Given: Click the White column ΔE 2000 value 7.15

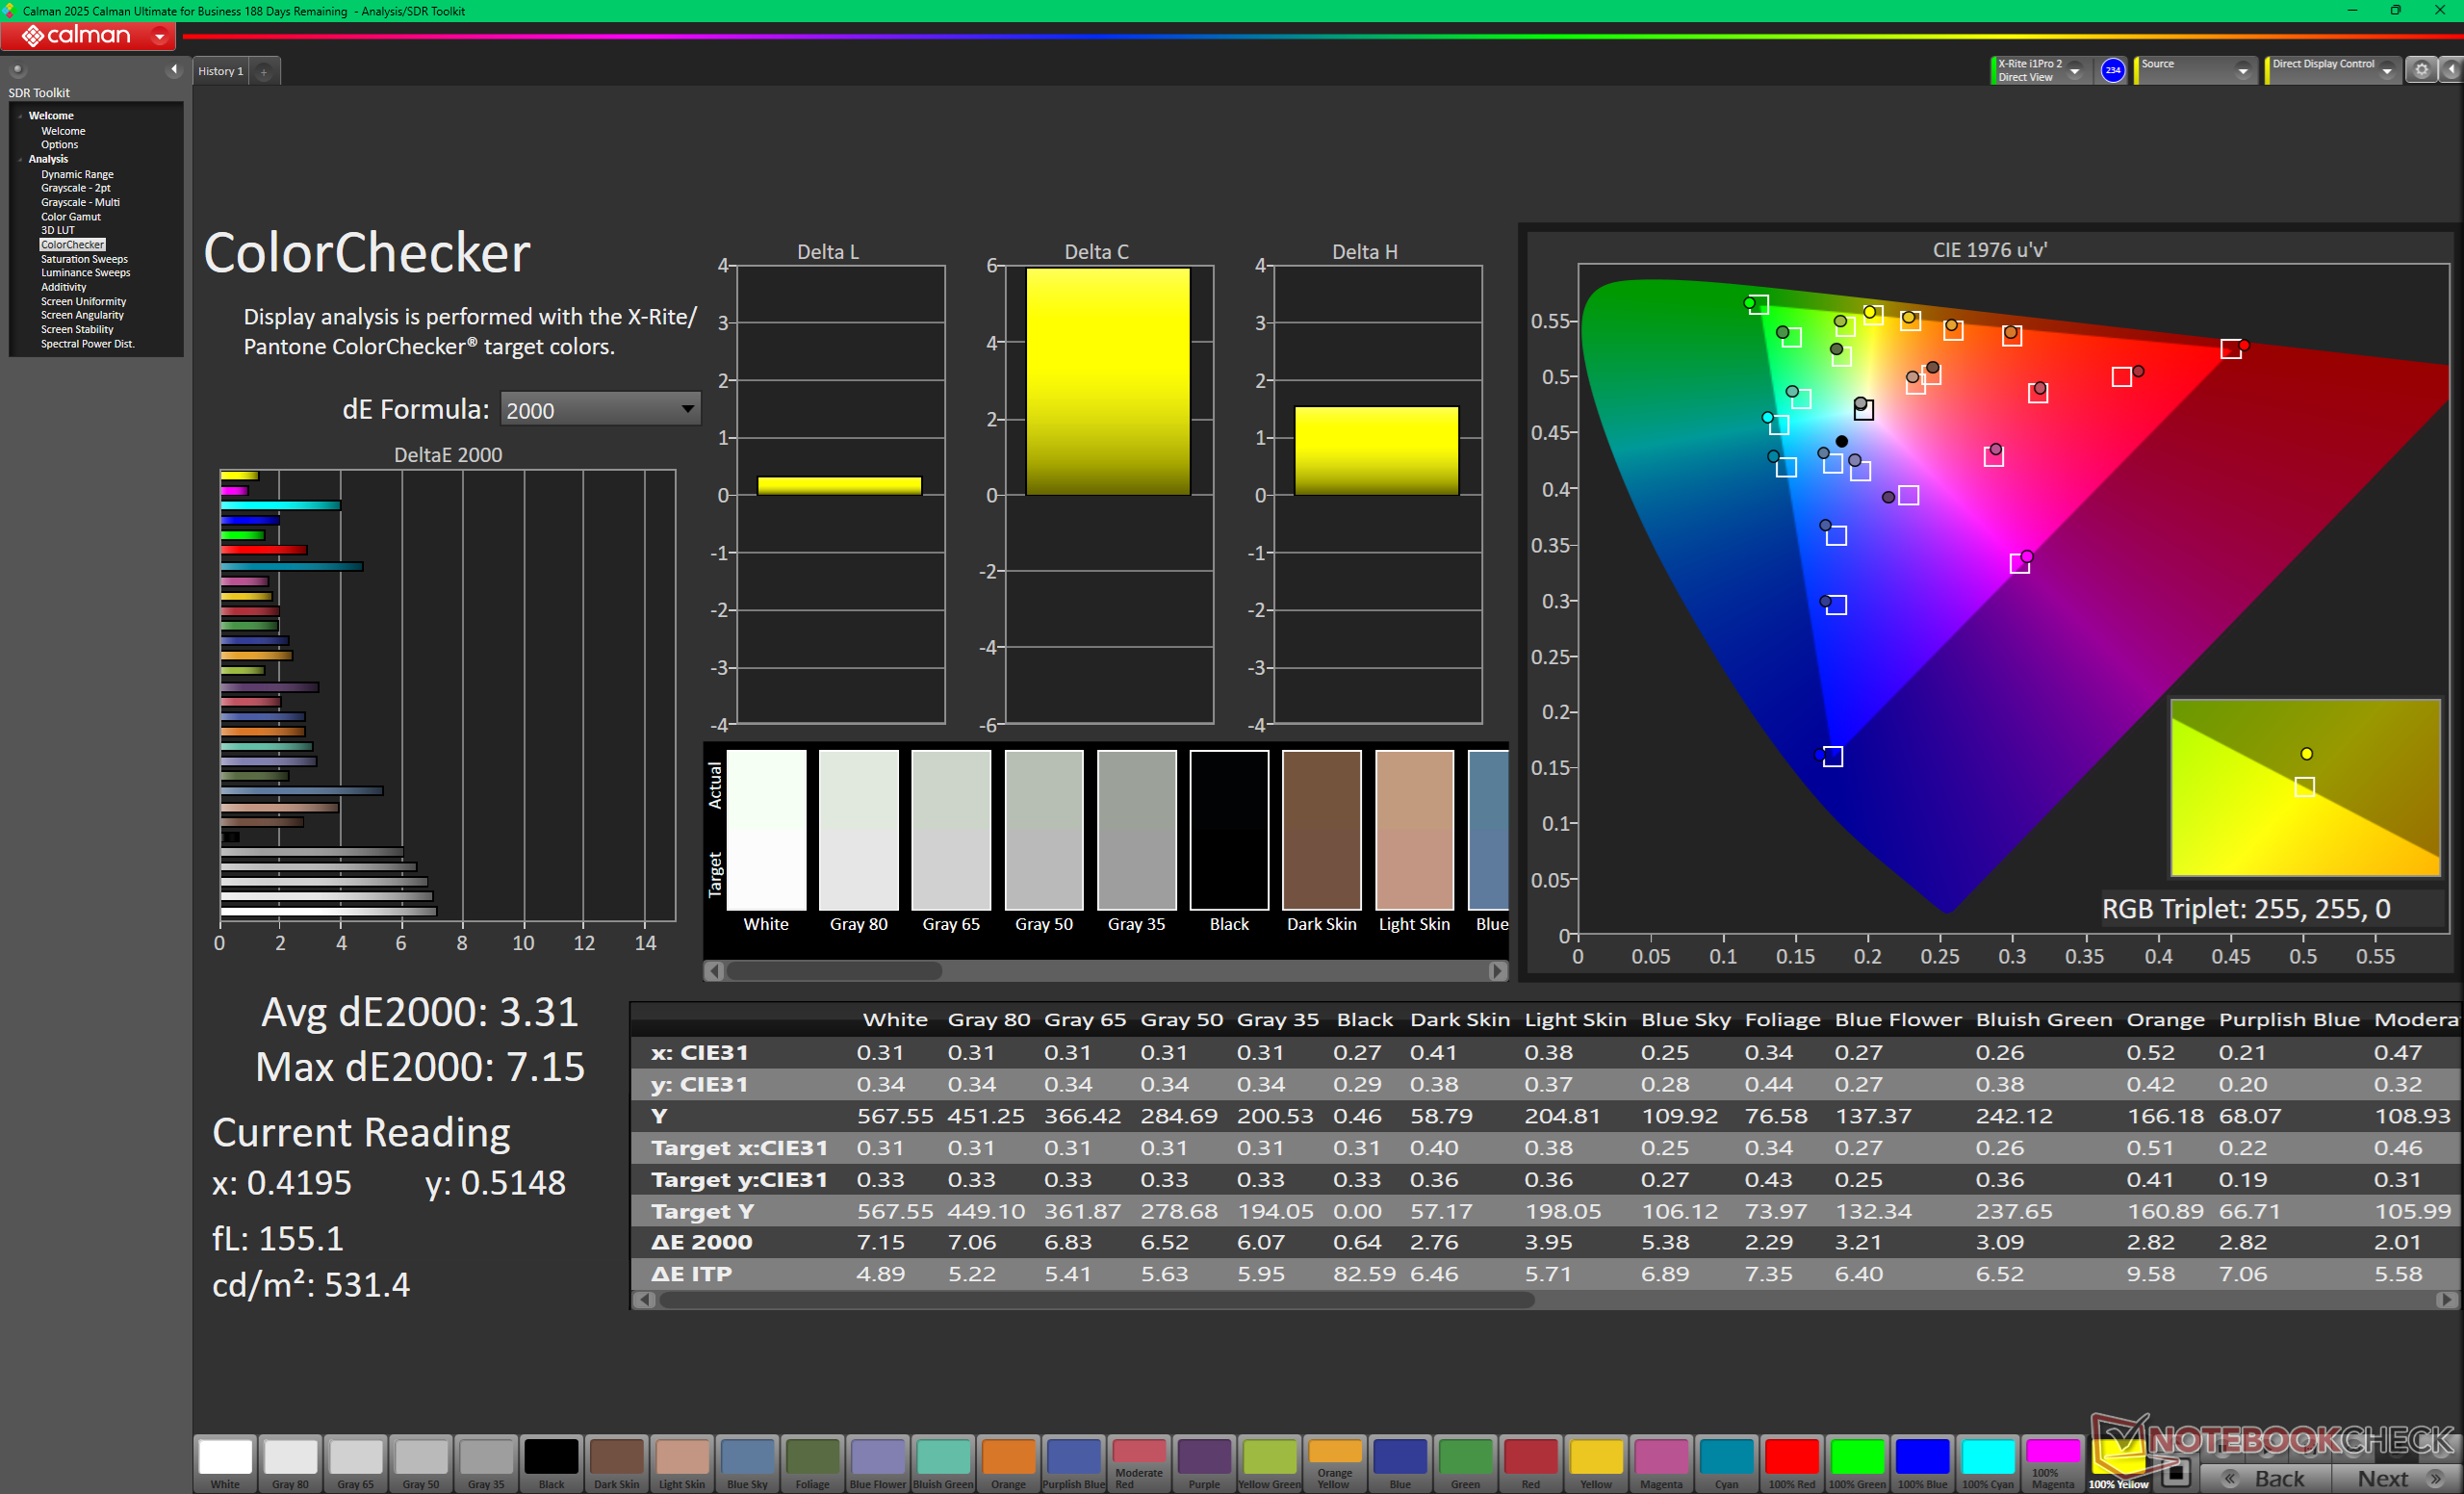Looking at the screenshot, I should point(880,1242).
